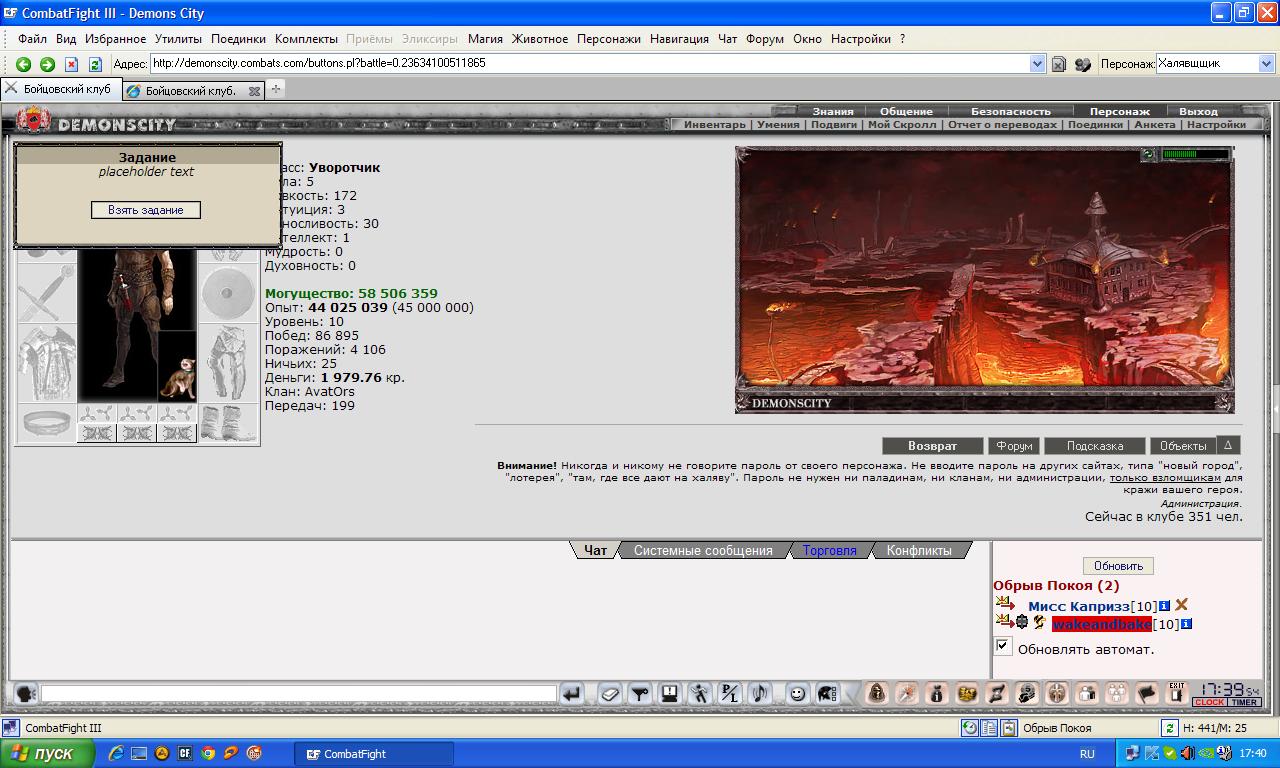
Task: Click the green refresh icon in status bar
Action: click(1169, 728)
